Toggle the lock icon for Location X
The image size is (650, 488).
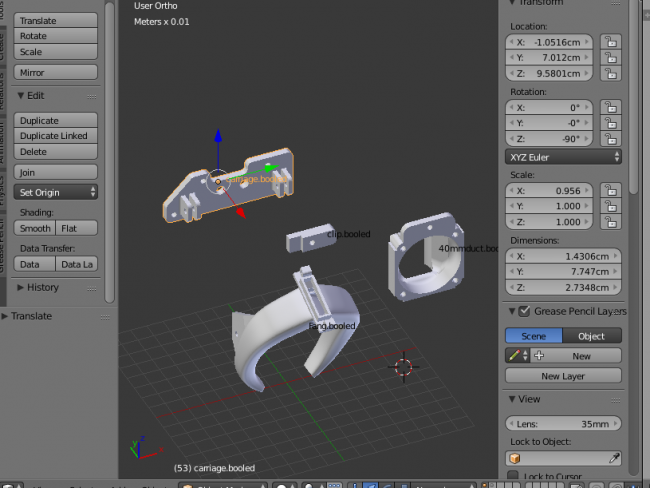(x=608, y=42)
